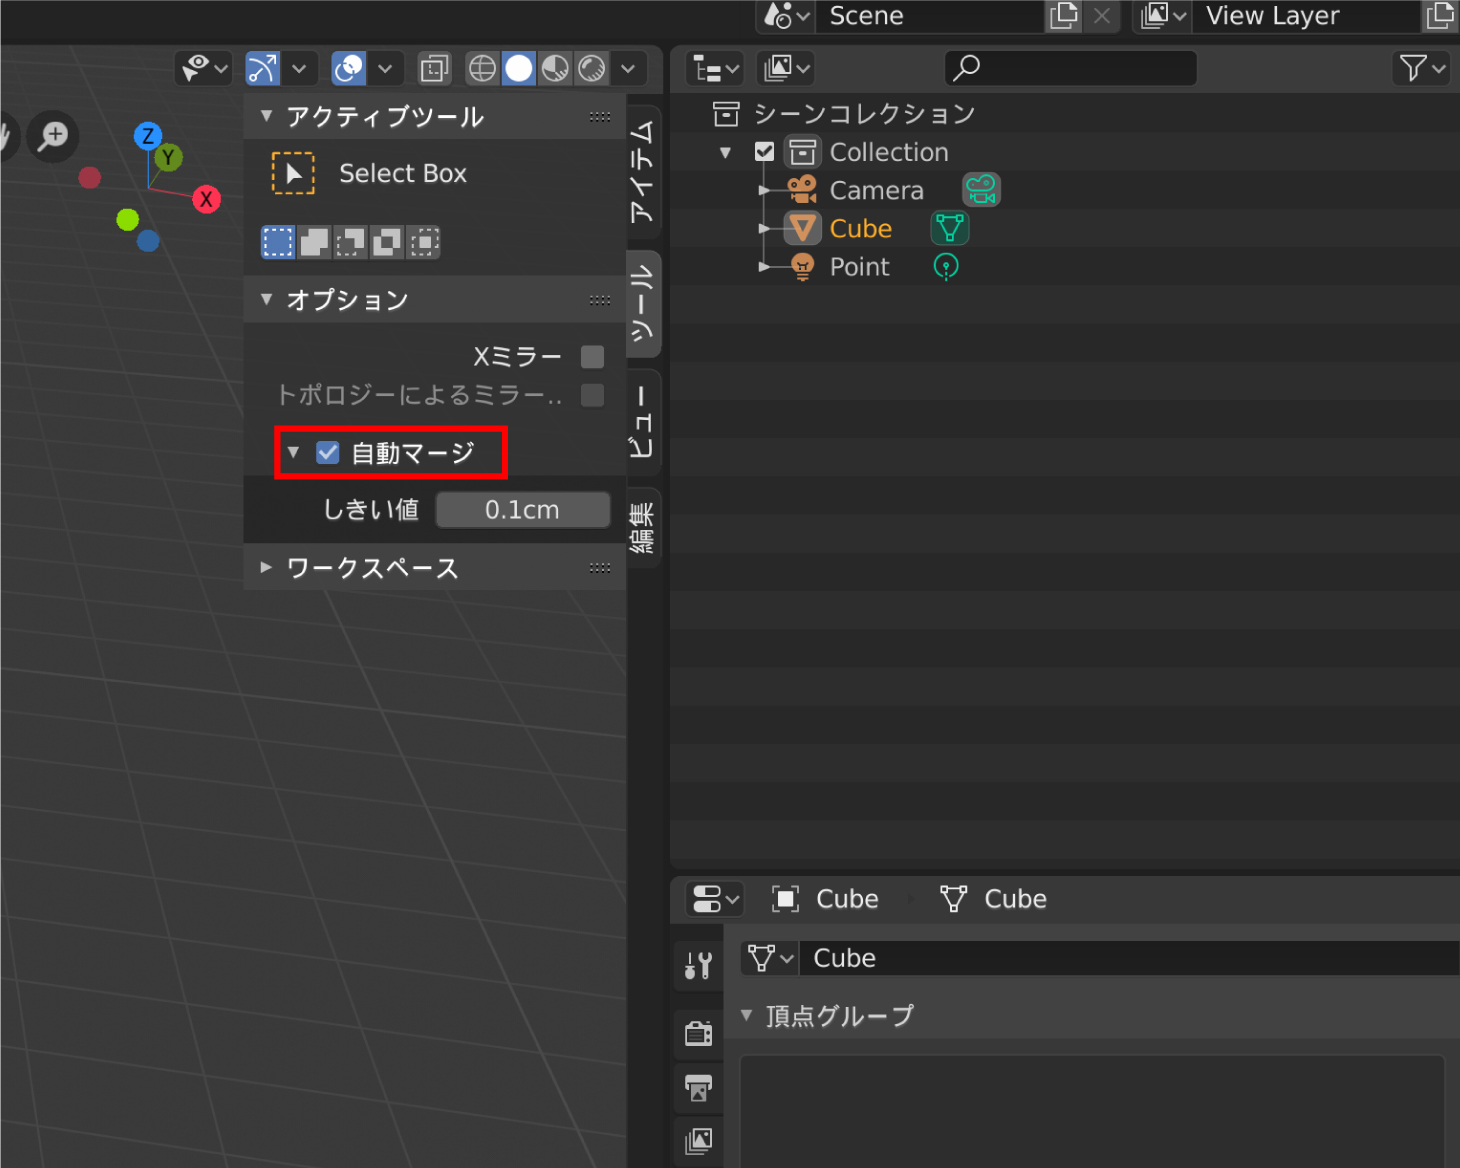Image resolution: width=1460 pixels, height=1168 pixels.
Task: Switch to wireframe shading mode
Action: click(x=482, y=68)
